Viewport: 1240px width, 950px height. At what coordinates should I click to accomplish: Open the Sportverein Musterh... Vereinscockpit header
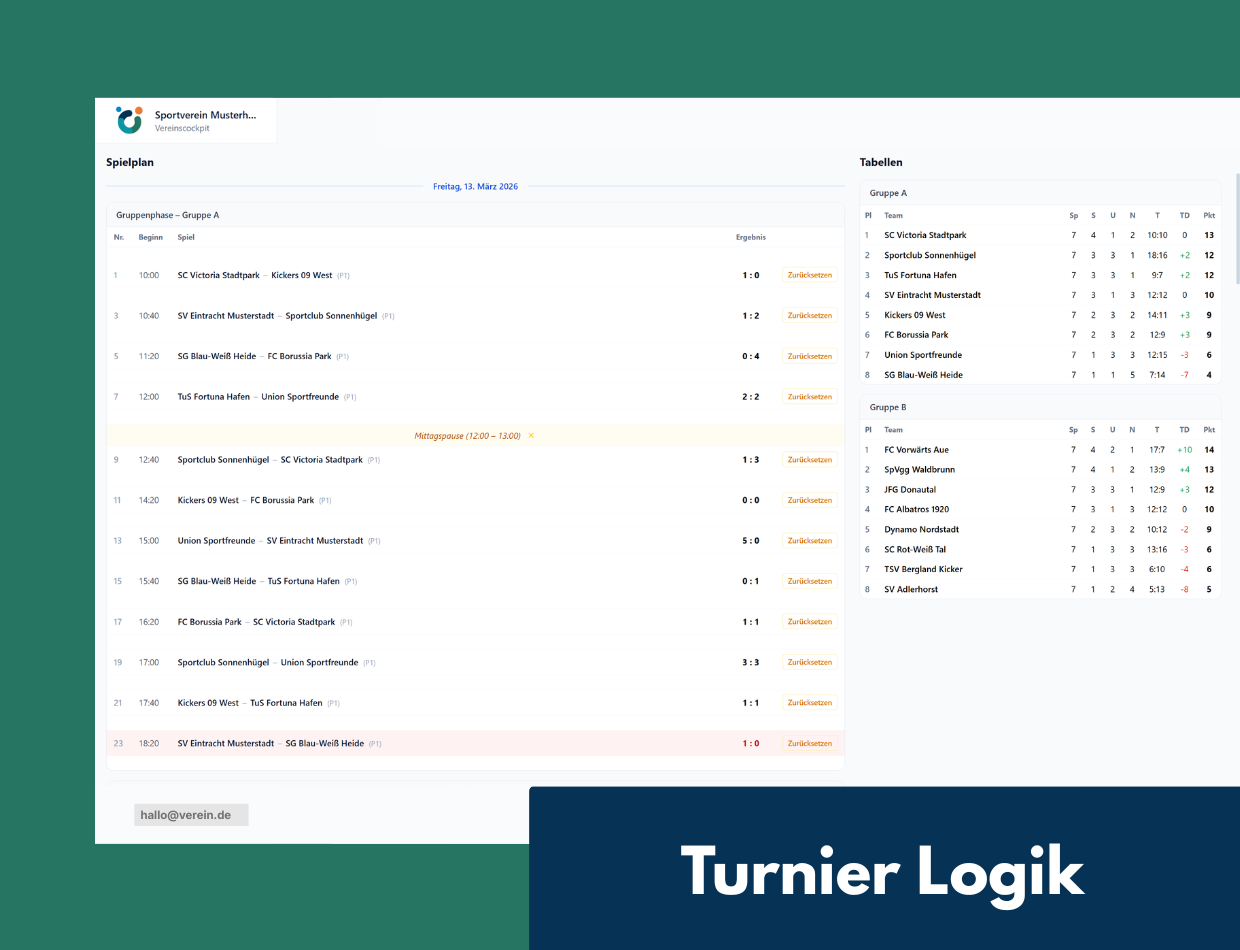[x=204, y=121]
